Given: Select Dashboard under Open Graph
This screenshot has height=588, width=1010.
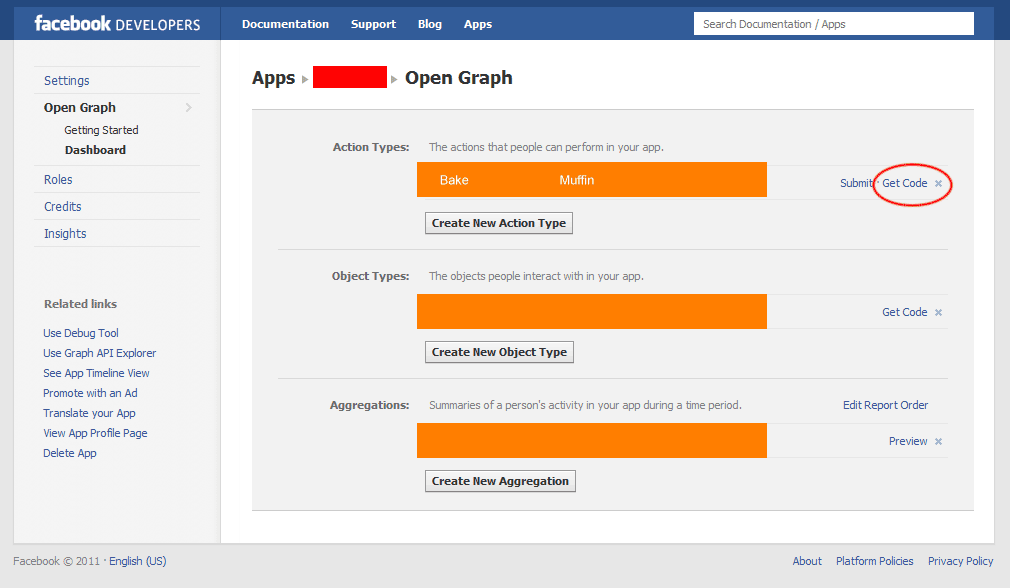Looking at the screenshot, I should pos(95,150).
